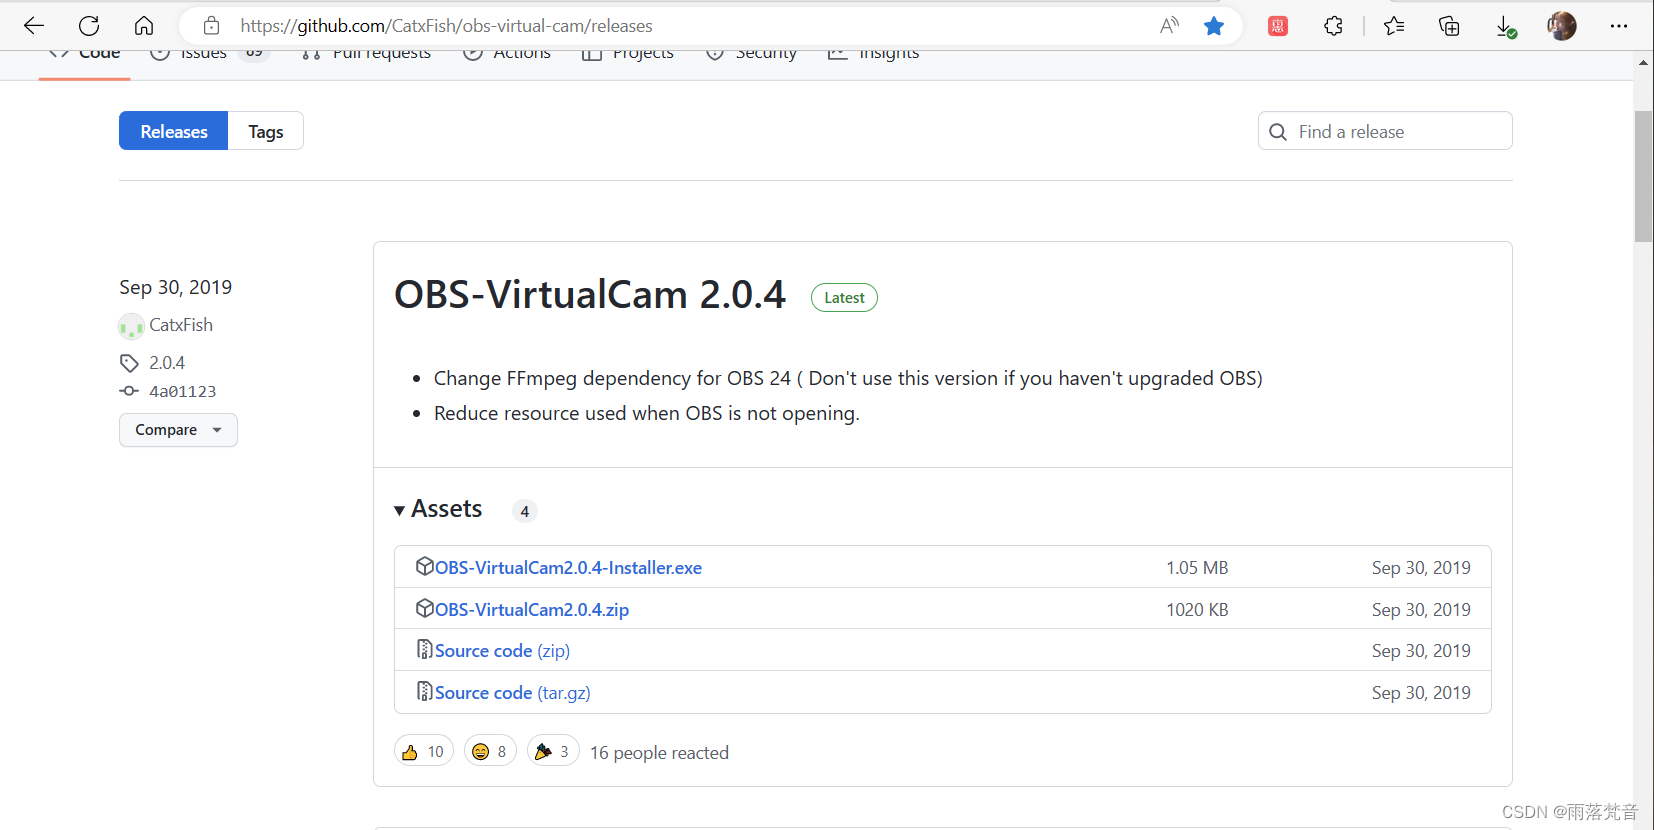Toggle the blue favorite star for this page
This screenshot has height=830, width=1654.
tap(1214, 26)
